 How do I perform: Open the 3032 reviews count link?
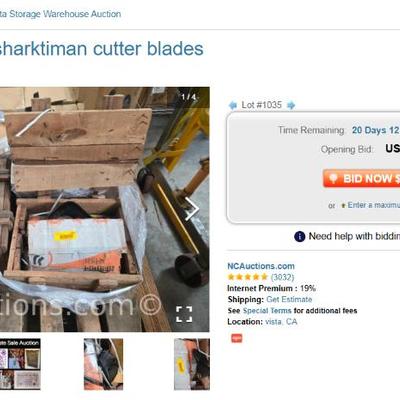click(282, 277)
